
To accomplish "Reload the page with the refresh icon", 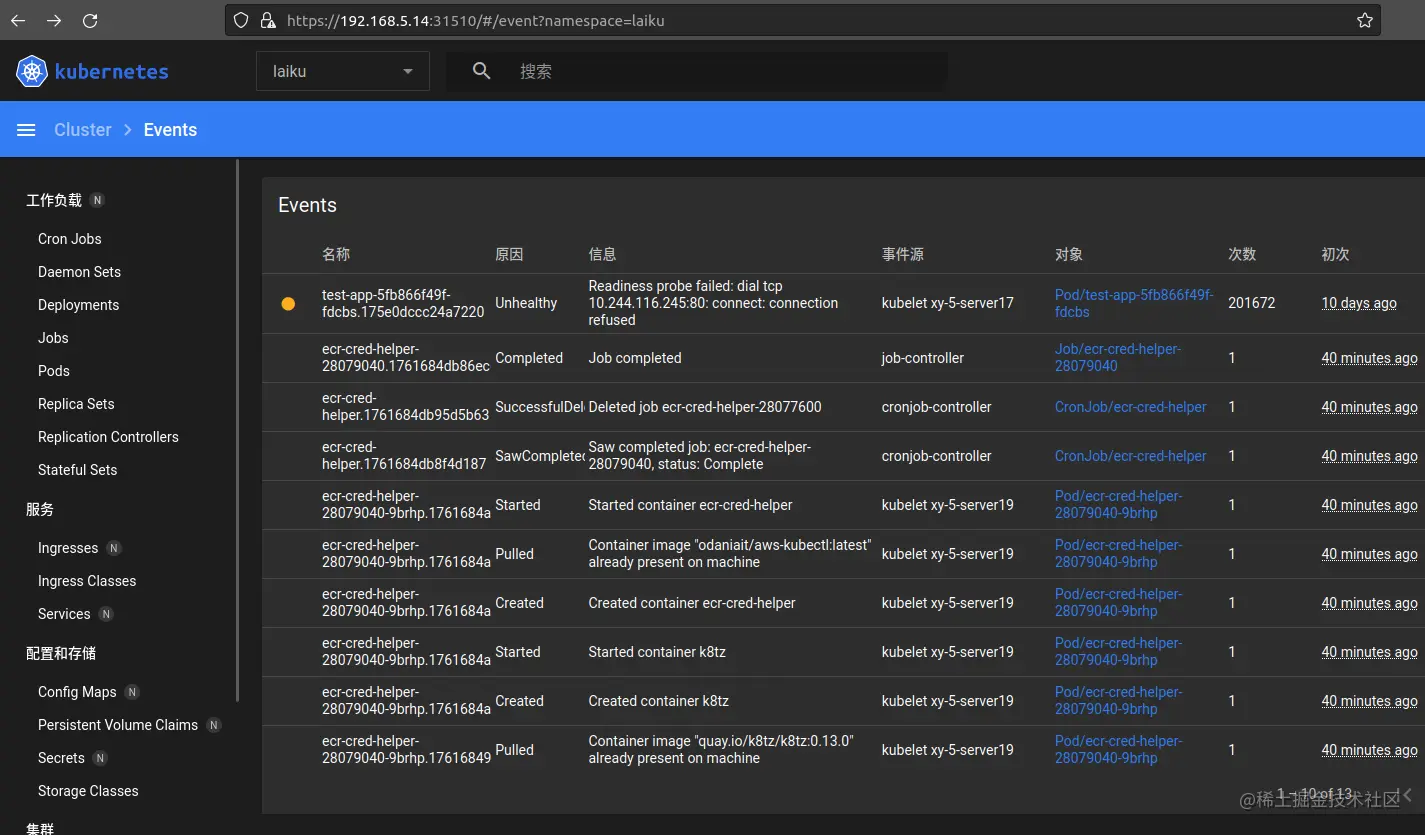I will coord(90,20).
